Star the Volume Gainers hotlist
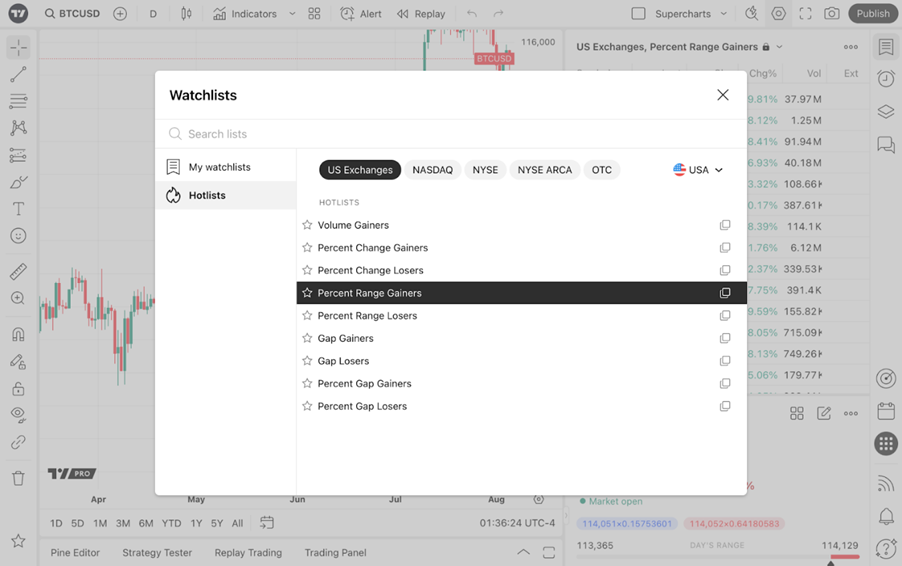This screenshot has width=902, height=566. pos(307,225)
